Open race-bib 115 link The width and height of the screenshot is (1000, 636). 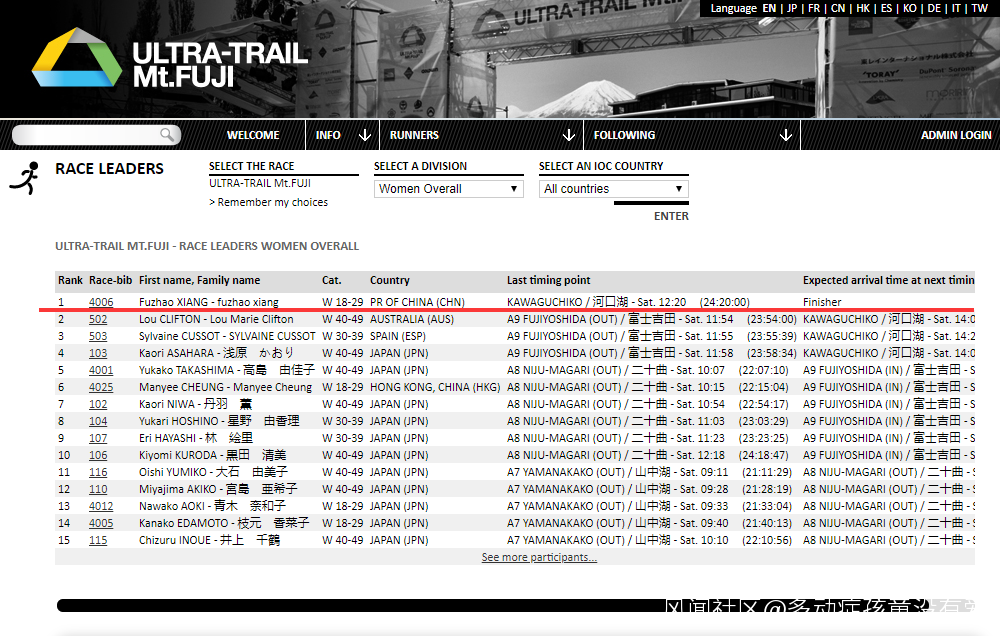pyautogui.click(x=98, y=540)
